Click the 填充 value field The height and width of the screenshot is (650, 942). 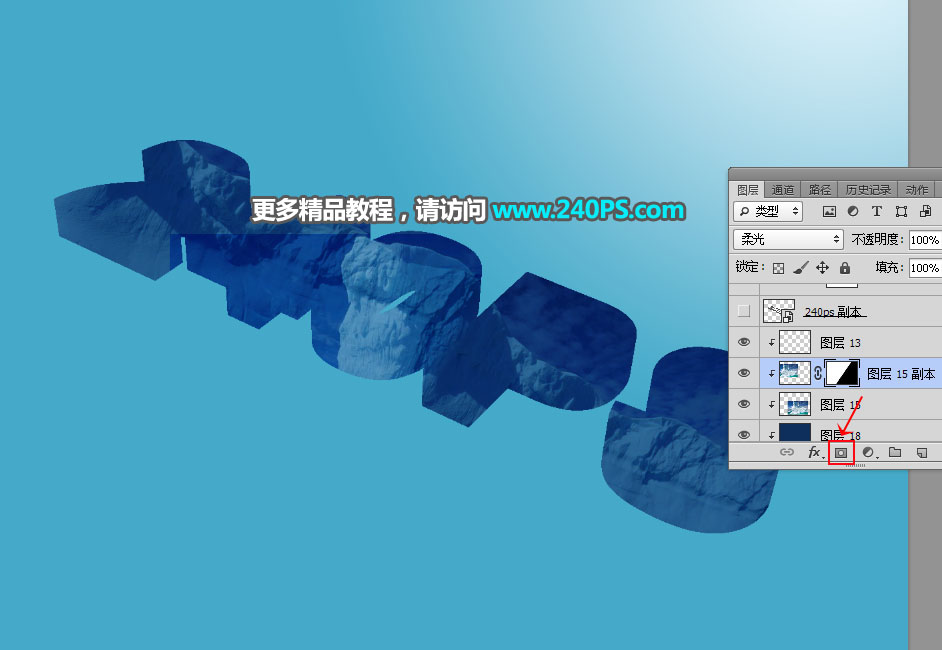925,268
